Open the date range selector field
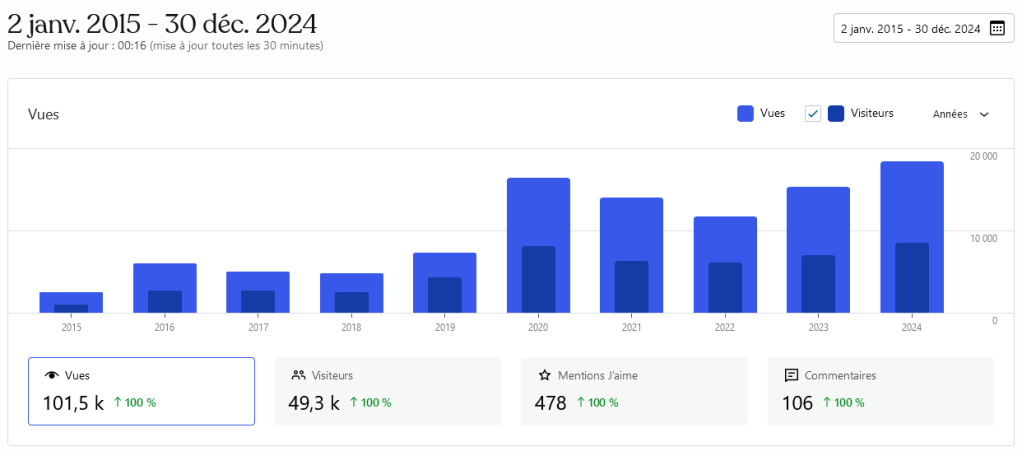Viewport: 1022px width, 451px height. [909, 28]
